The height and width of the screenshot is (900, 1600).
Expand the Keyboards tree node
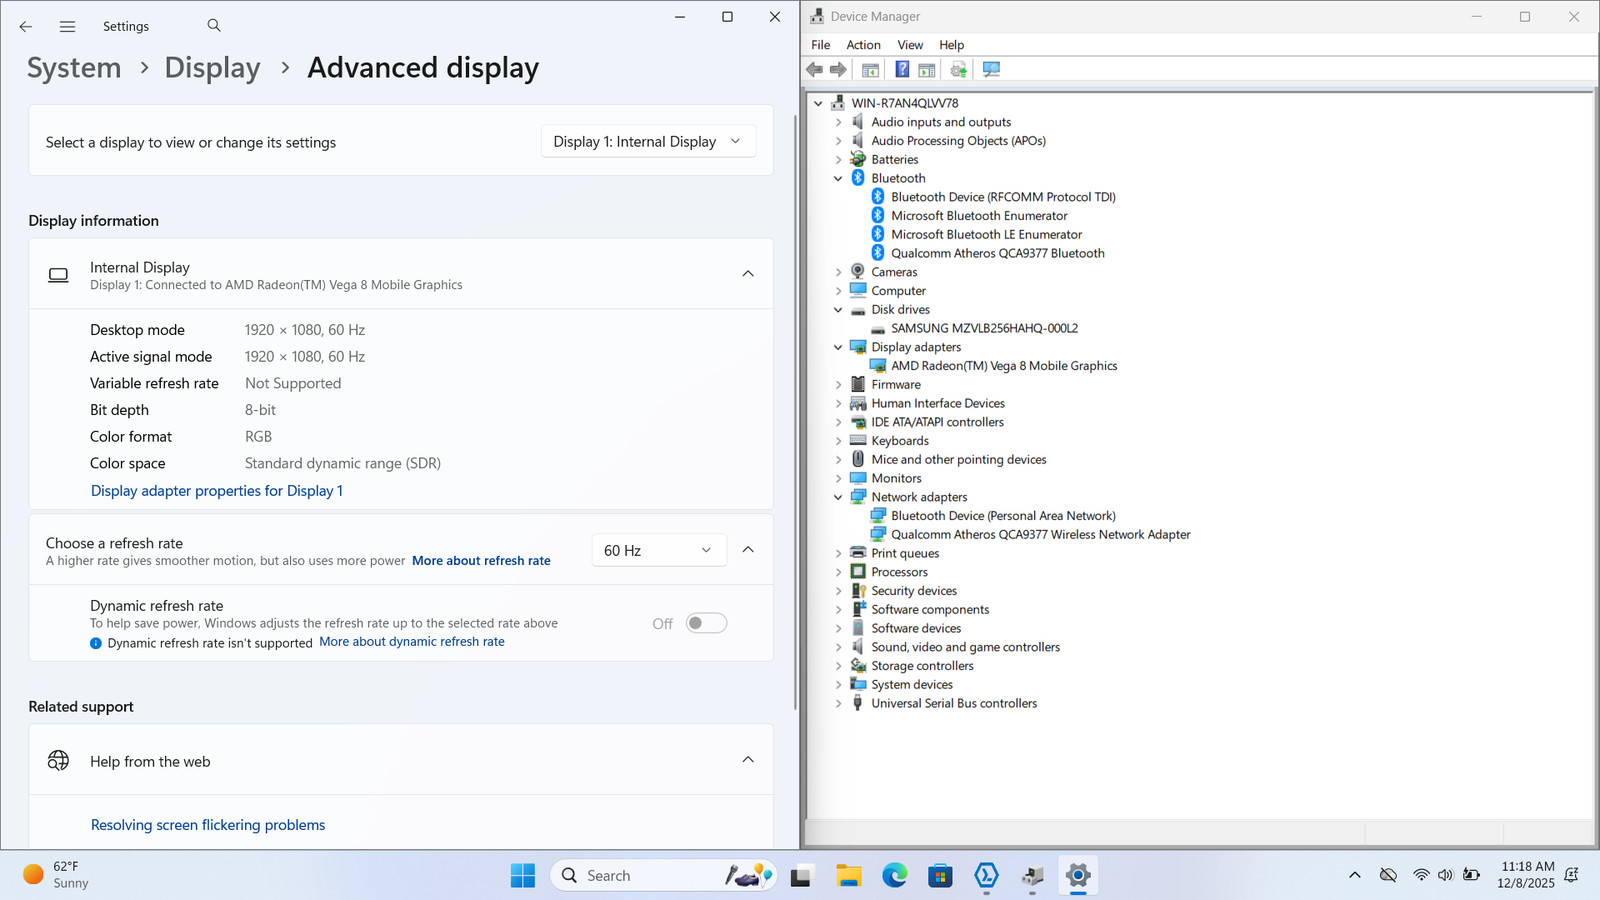[838, 441]
